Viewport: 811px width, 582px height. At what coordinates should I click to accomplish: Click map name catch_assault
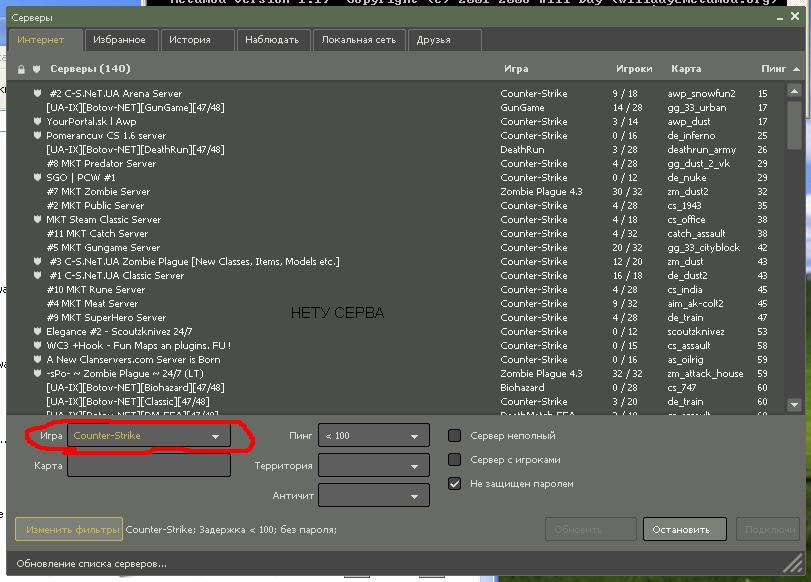[x=696, y=234]
